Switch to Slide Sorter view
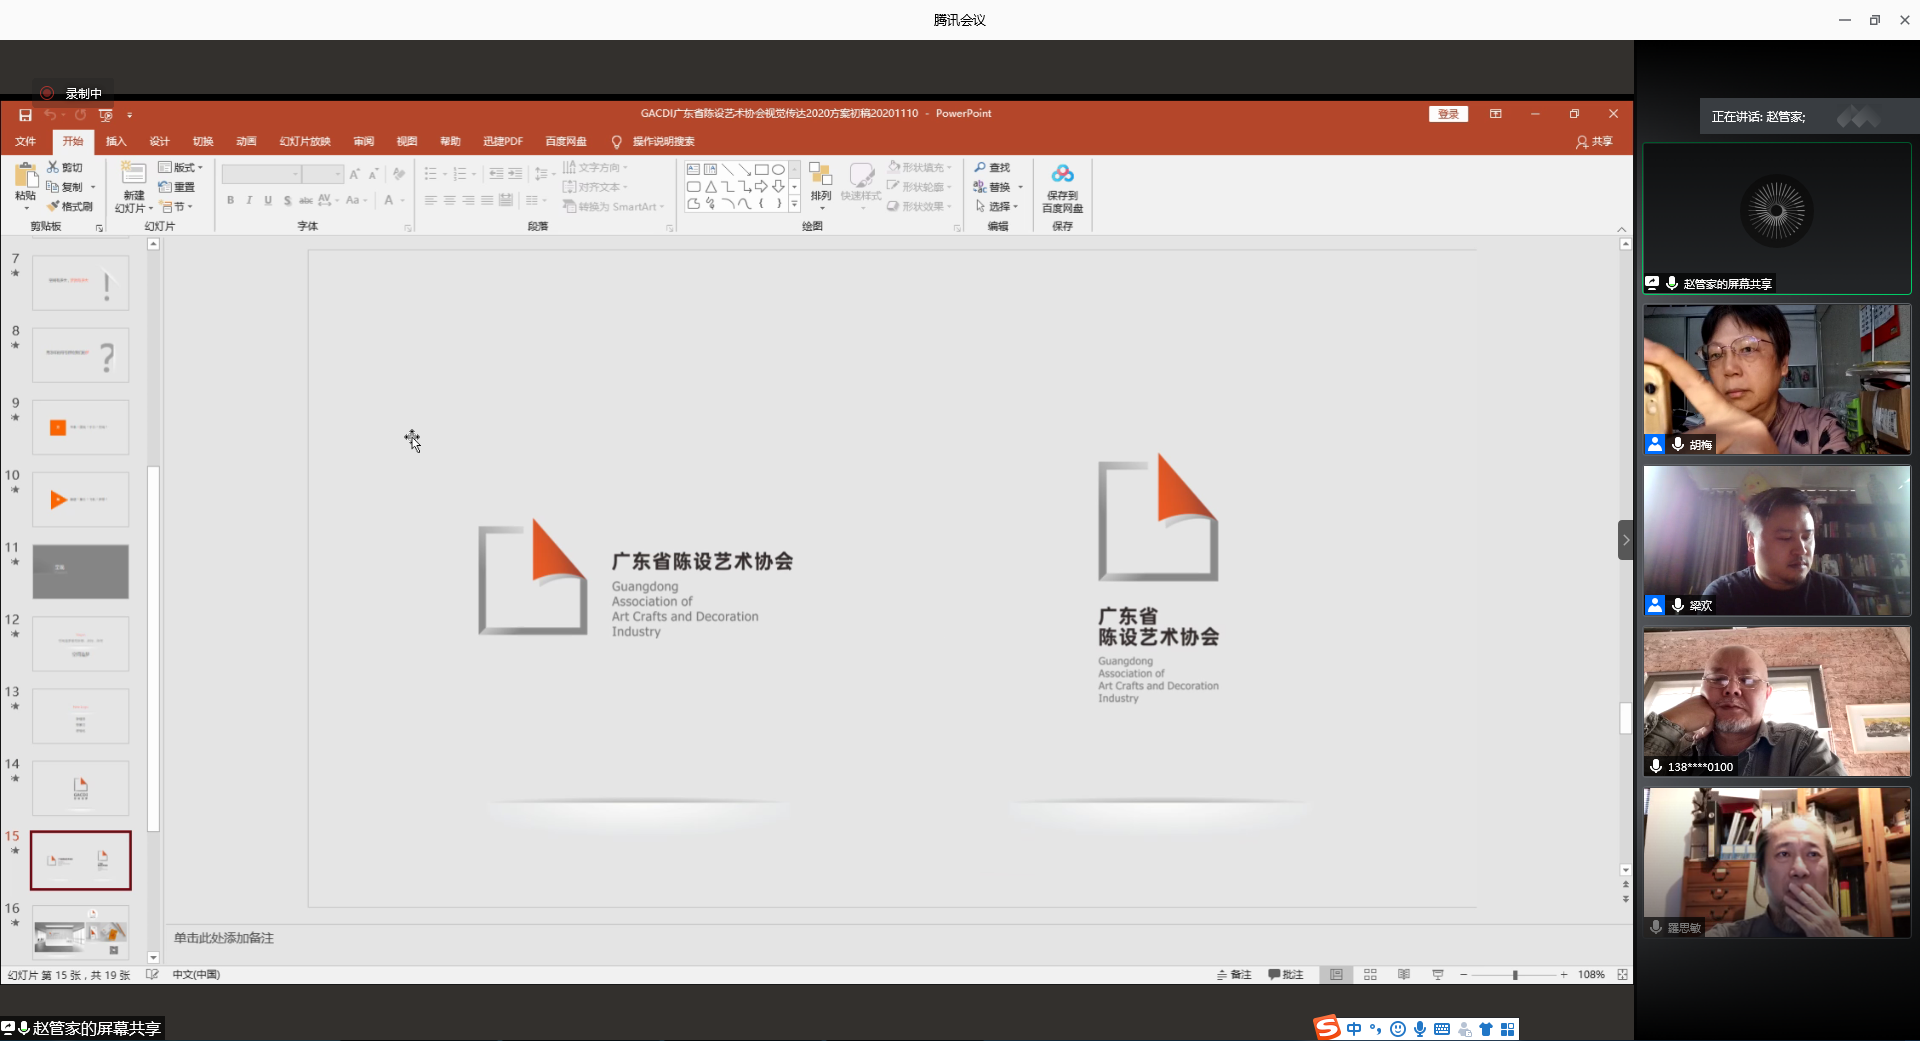1920x1041 pixels. point(1370,974)
